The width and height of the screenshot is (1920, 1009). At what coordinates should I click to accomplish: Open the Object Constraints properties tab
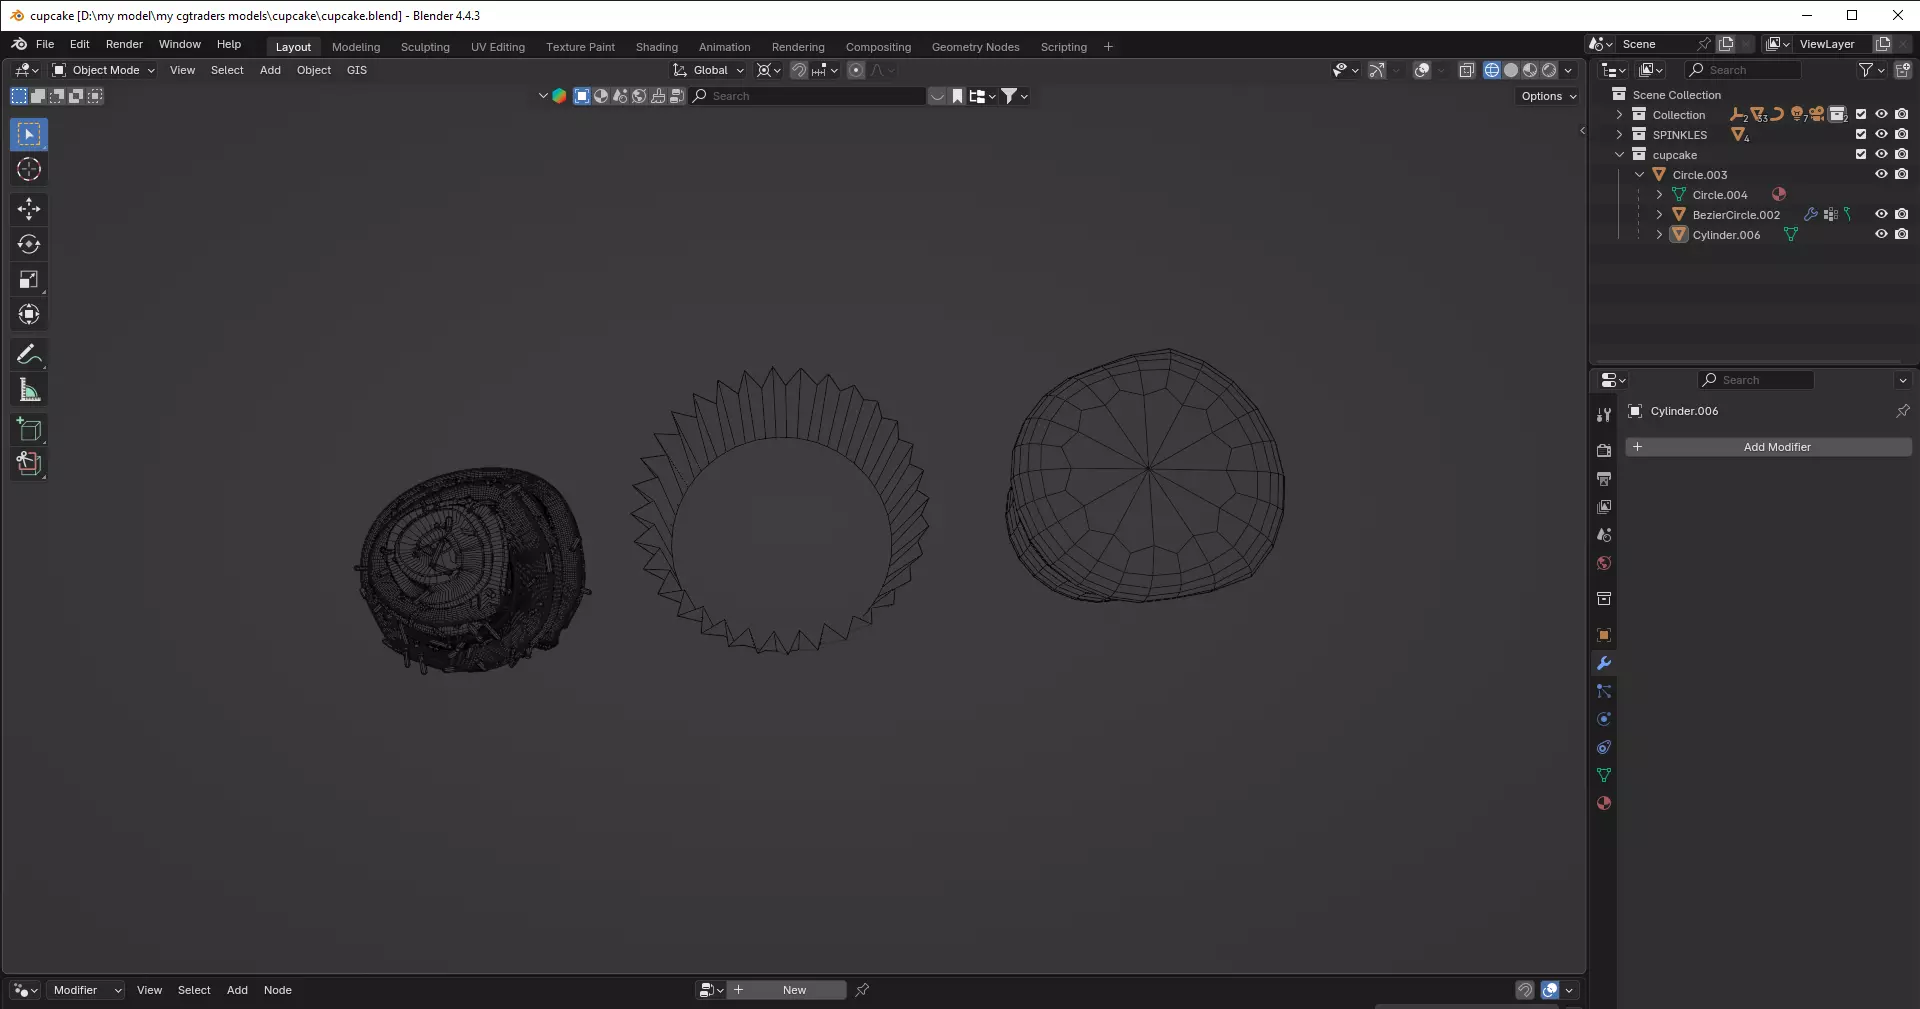tap(1604, 747)
